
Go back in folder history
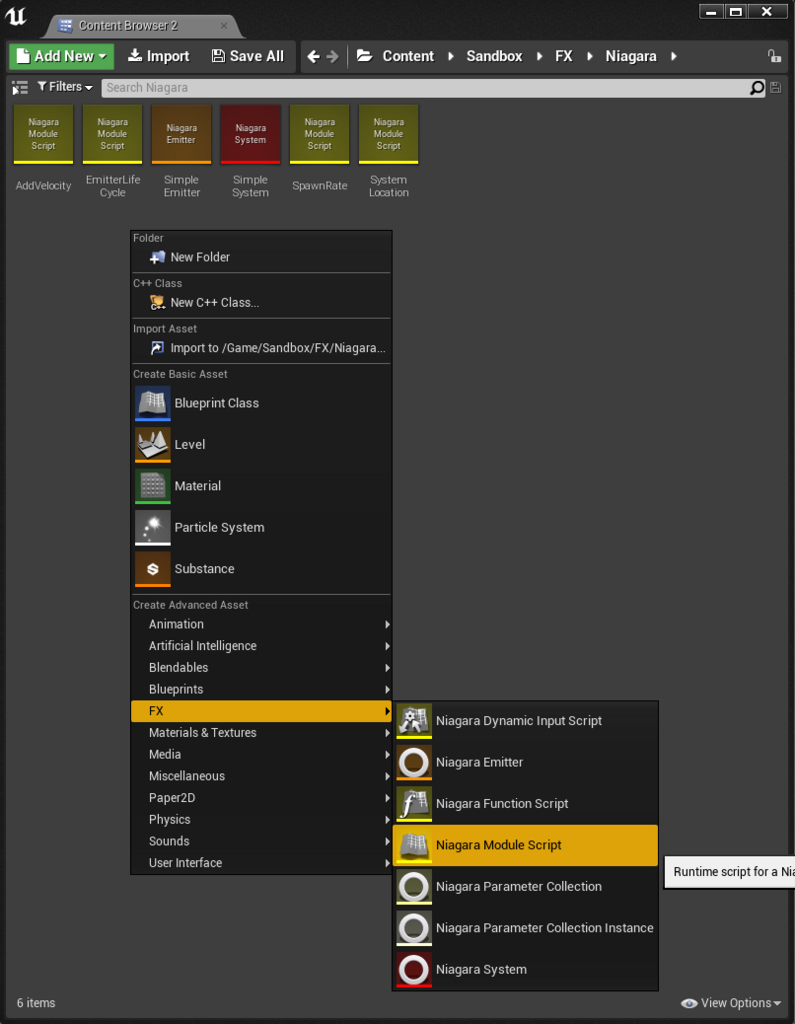click(314, 57)
